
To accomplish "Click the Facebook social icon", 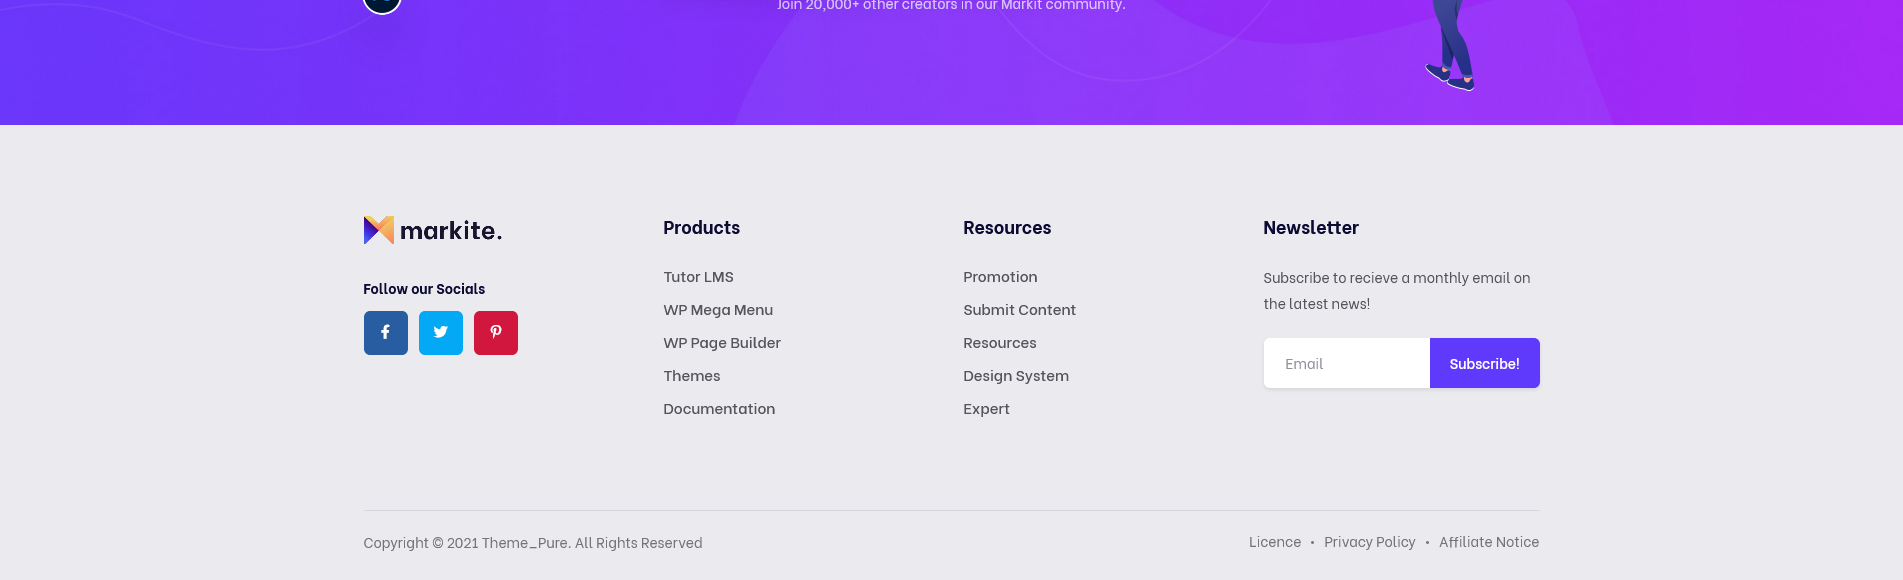I will (x=385, y=333).
